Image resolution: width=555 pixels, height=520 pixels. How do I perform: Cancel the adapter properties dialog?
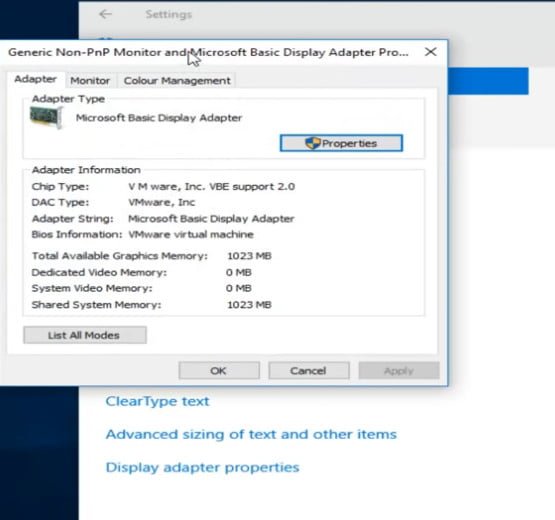pyautogui.click(x=309, y=371)
